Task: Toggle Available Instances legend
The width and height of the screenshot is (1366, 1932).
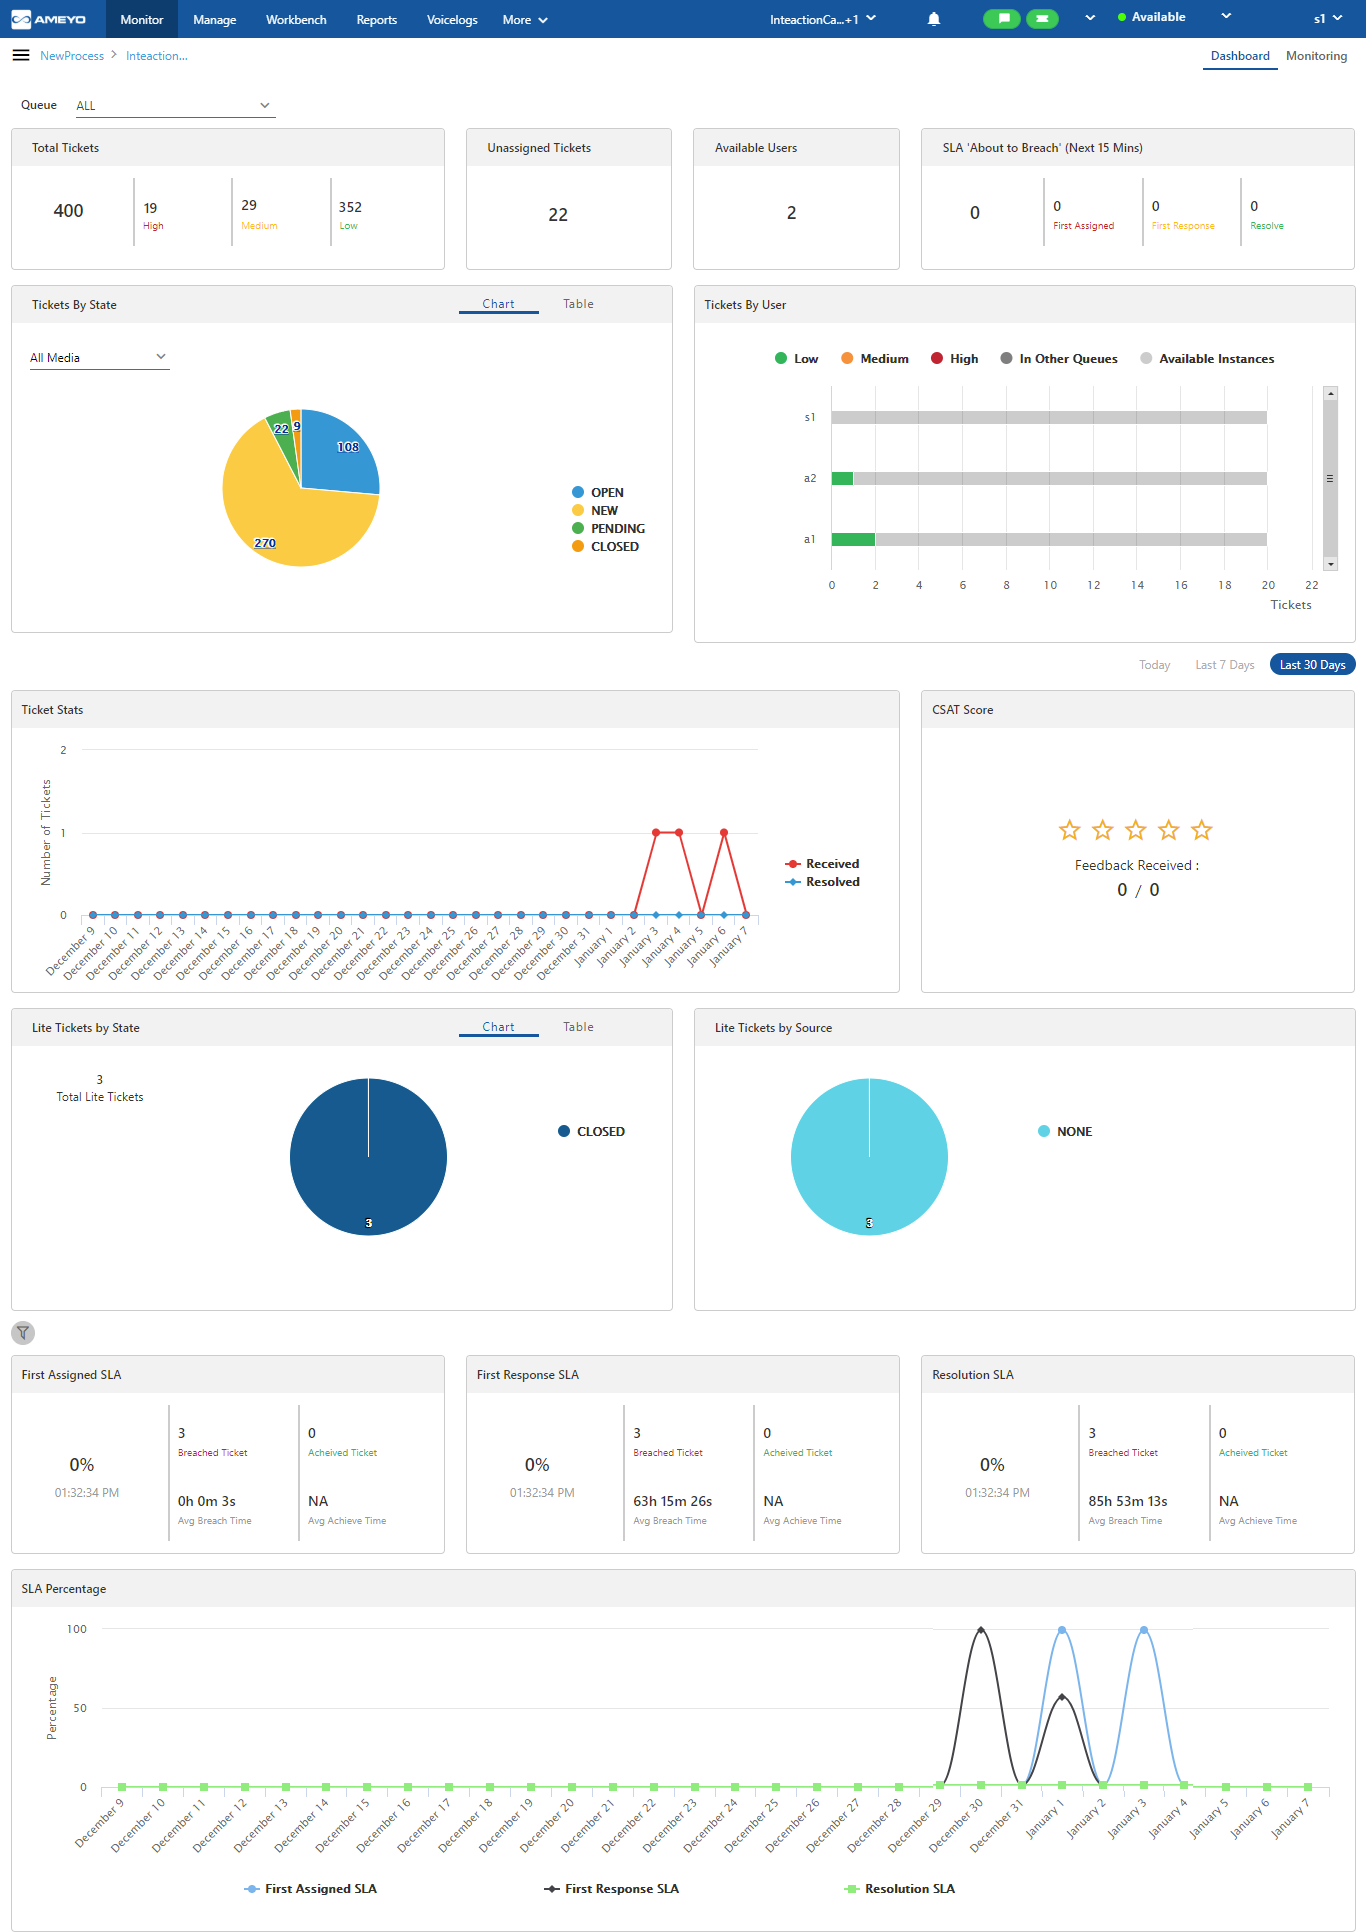Action: [x=1207, y=359]
